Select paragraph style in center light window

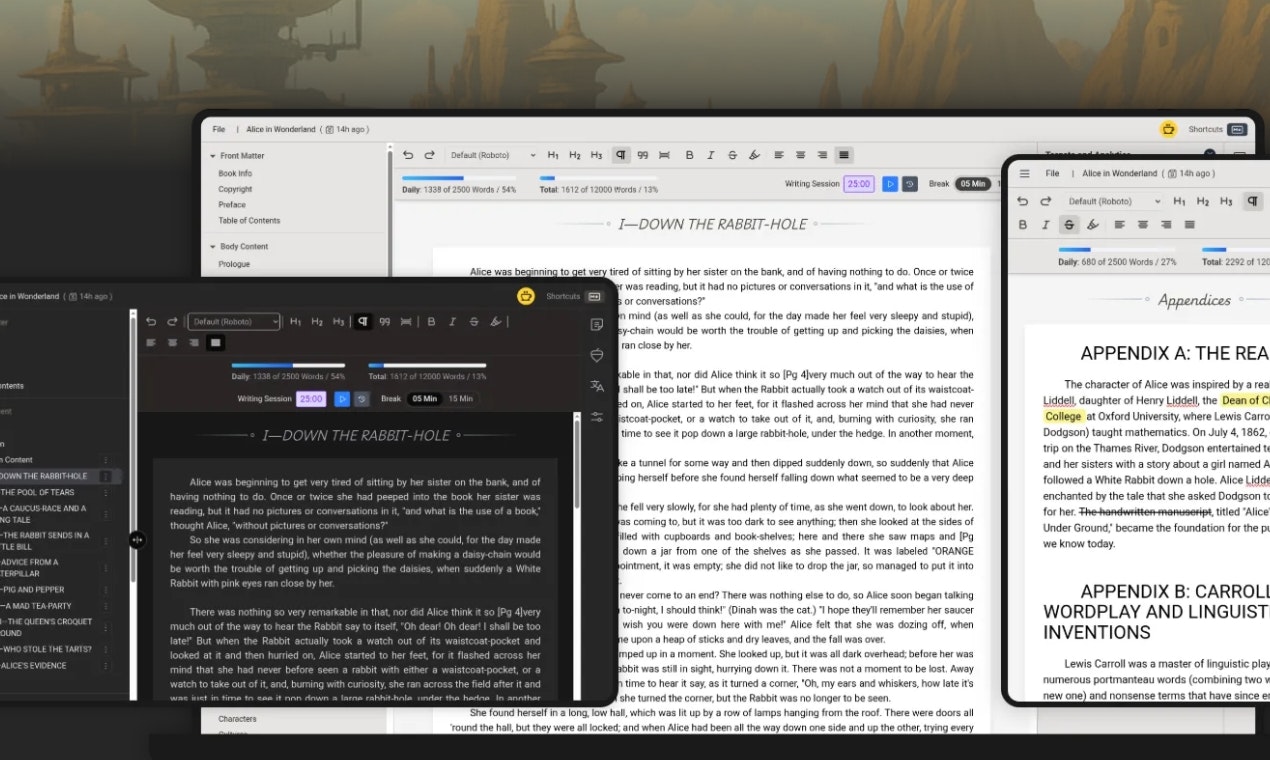[x=621, y=155]
